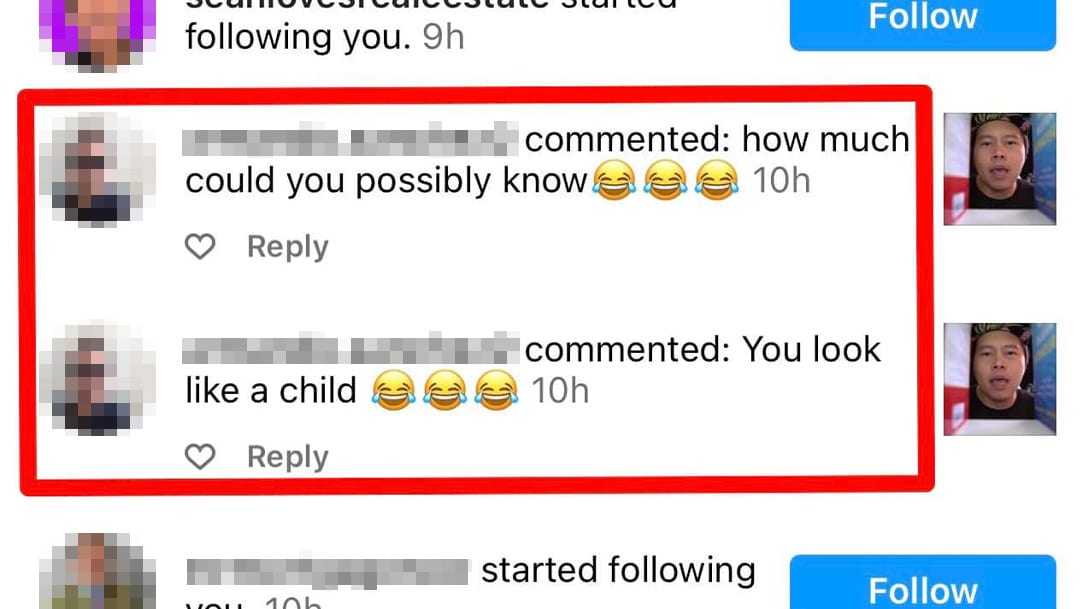Open commenter avatar next to "how much" comment

coord(97,169)
